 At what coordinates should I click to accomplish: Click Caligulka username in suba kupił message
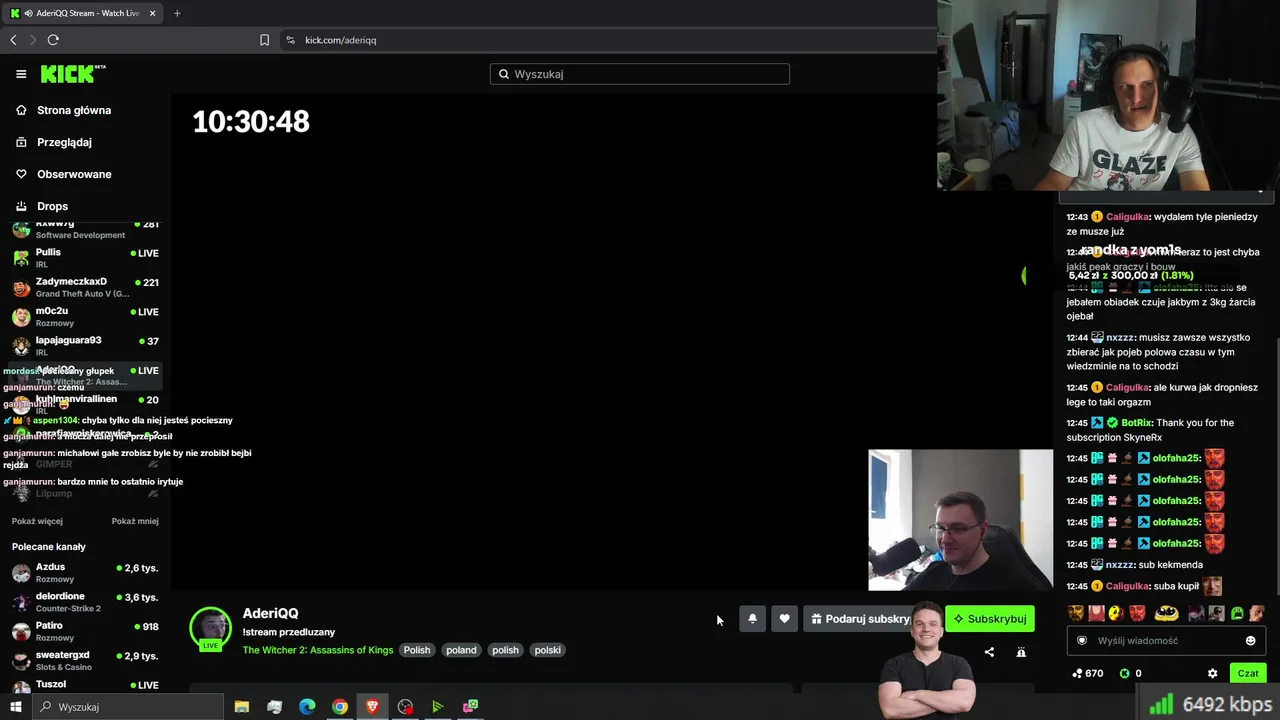coord(1127,586)
